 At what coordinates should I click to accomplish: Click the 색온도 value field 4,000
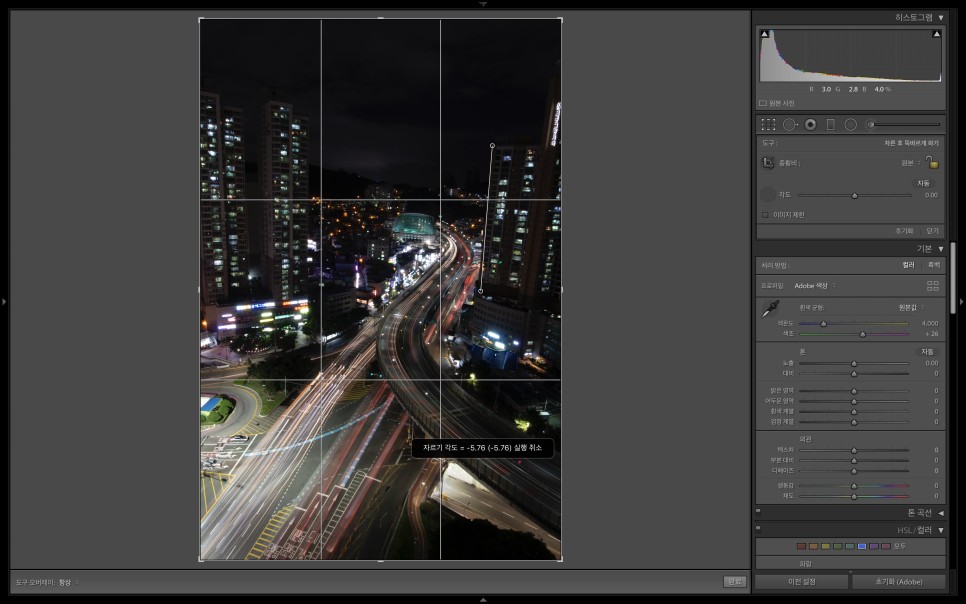[x=930, y=324]
